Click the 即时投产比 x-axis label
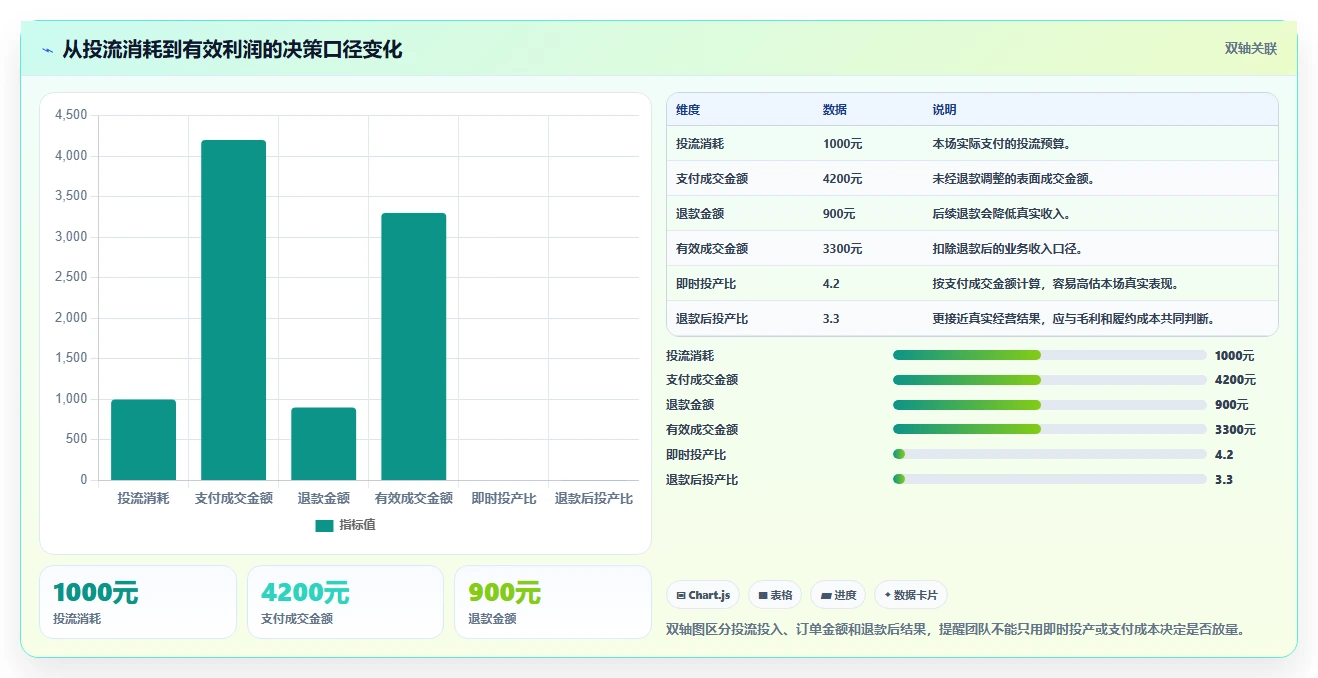 [x=504, y=498]
